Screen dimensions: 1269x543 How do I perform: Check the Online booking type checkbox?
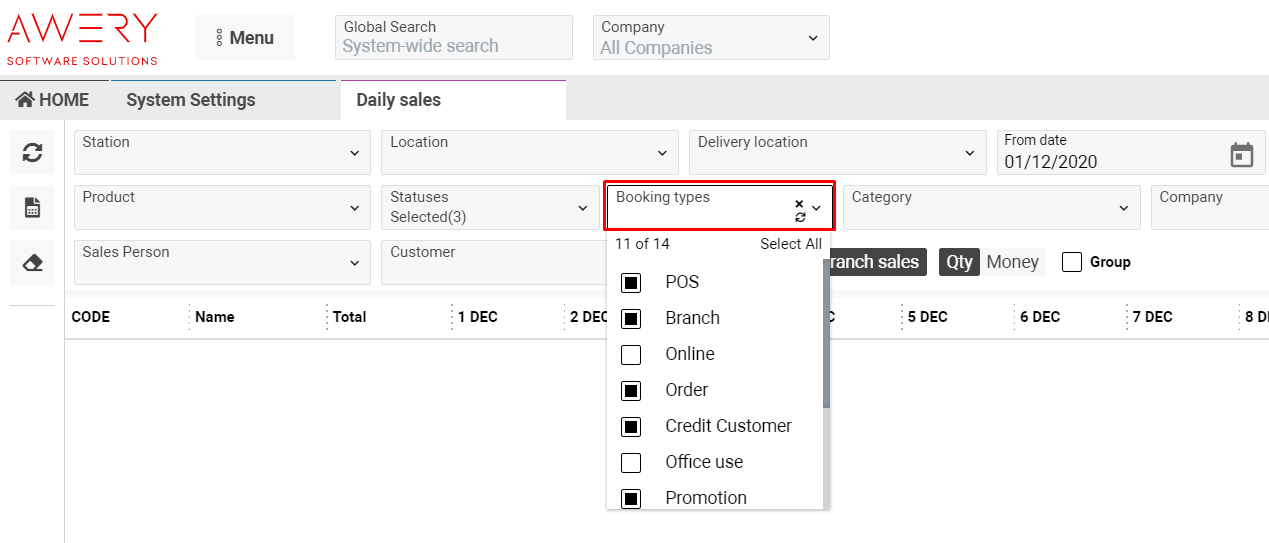click(631, 354)
